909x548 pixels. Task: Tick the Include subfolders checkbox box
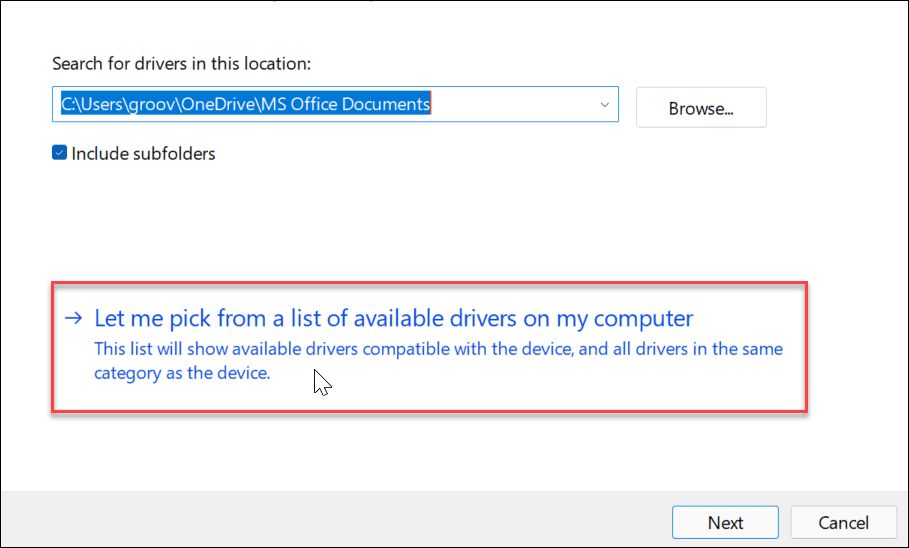coord(60,154)
